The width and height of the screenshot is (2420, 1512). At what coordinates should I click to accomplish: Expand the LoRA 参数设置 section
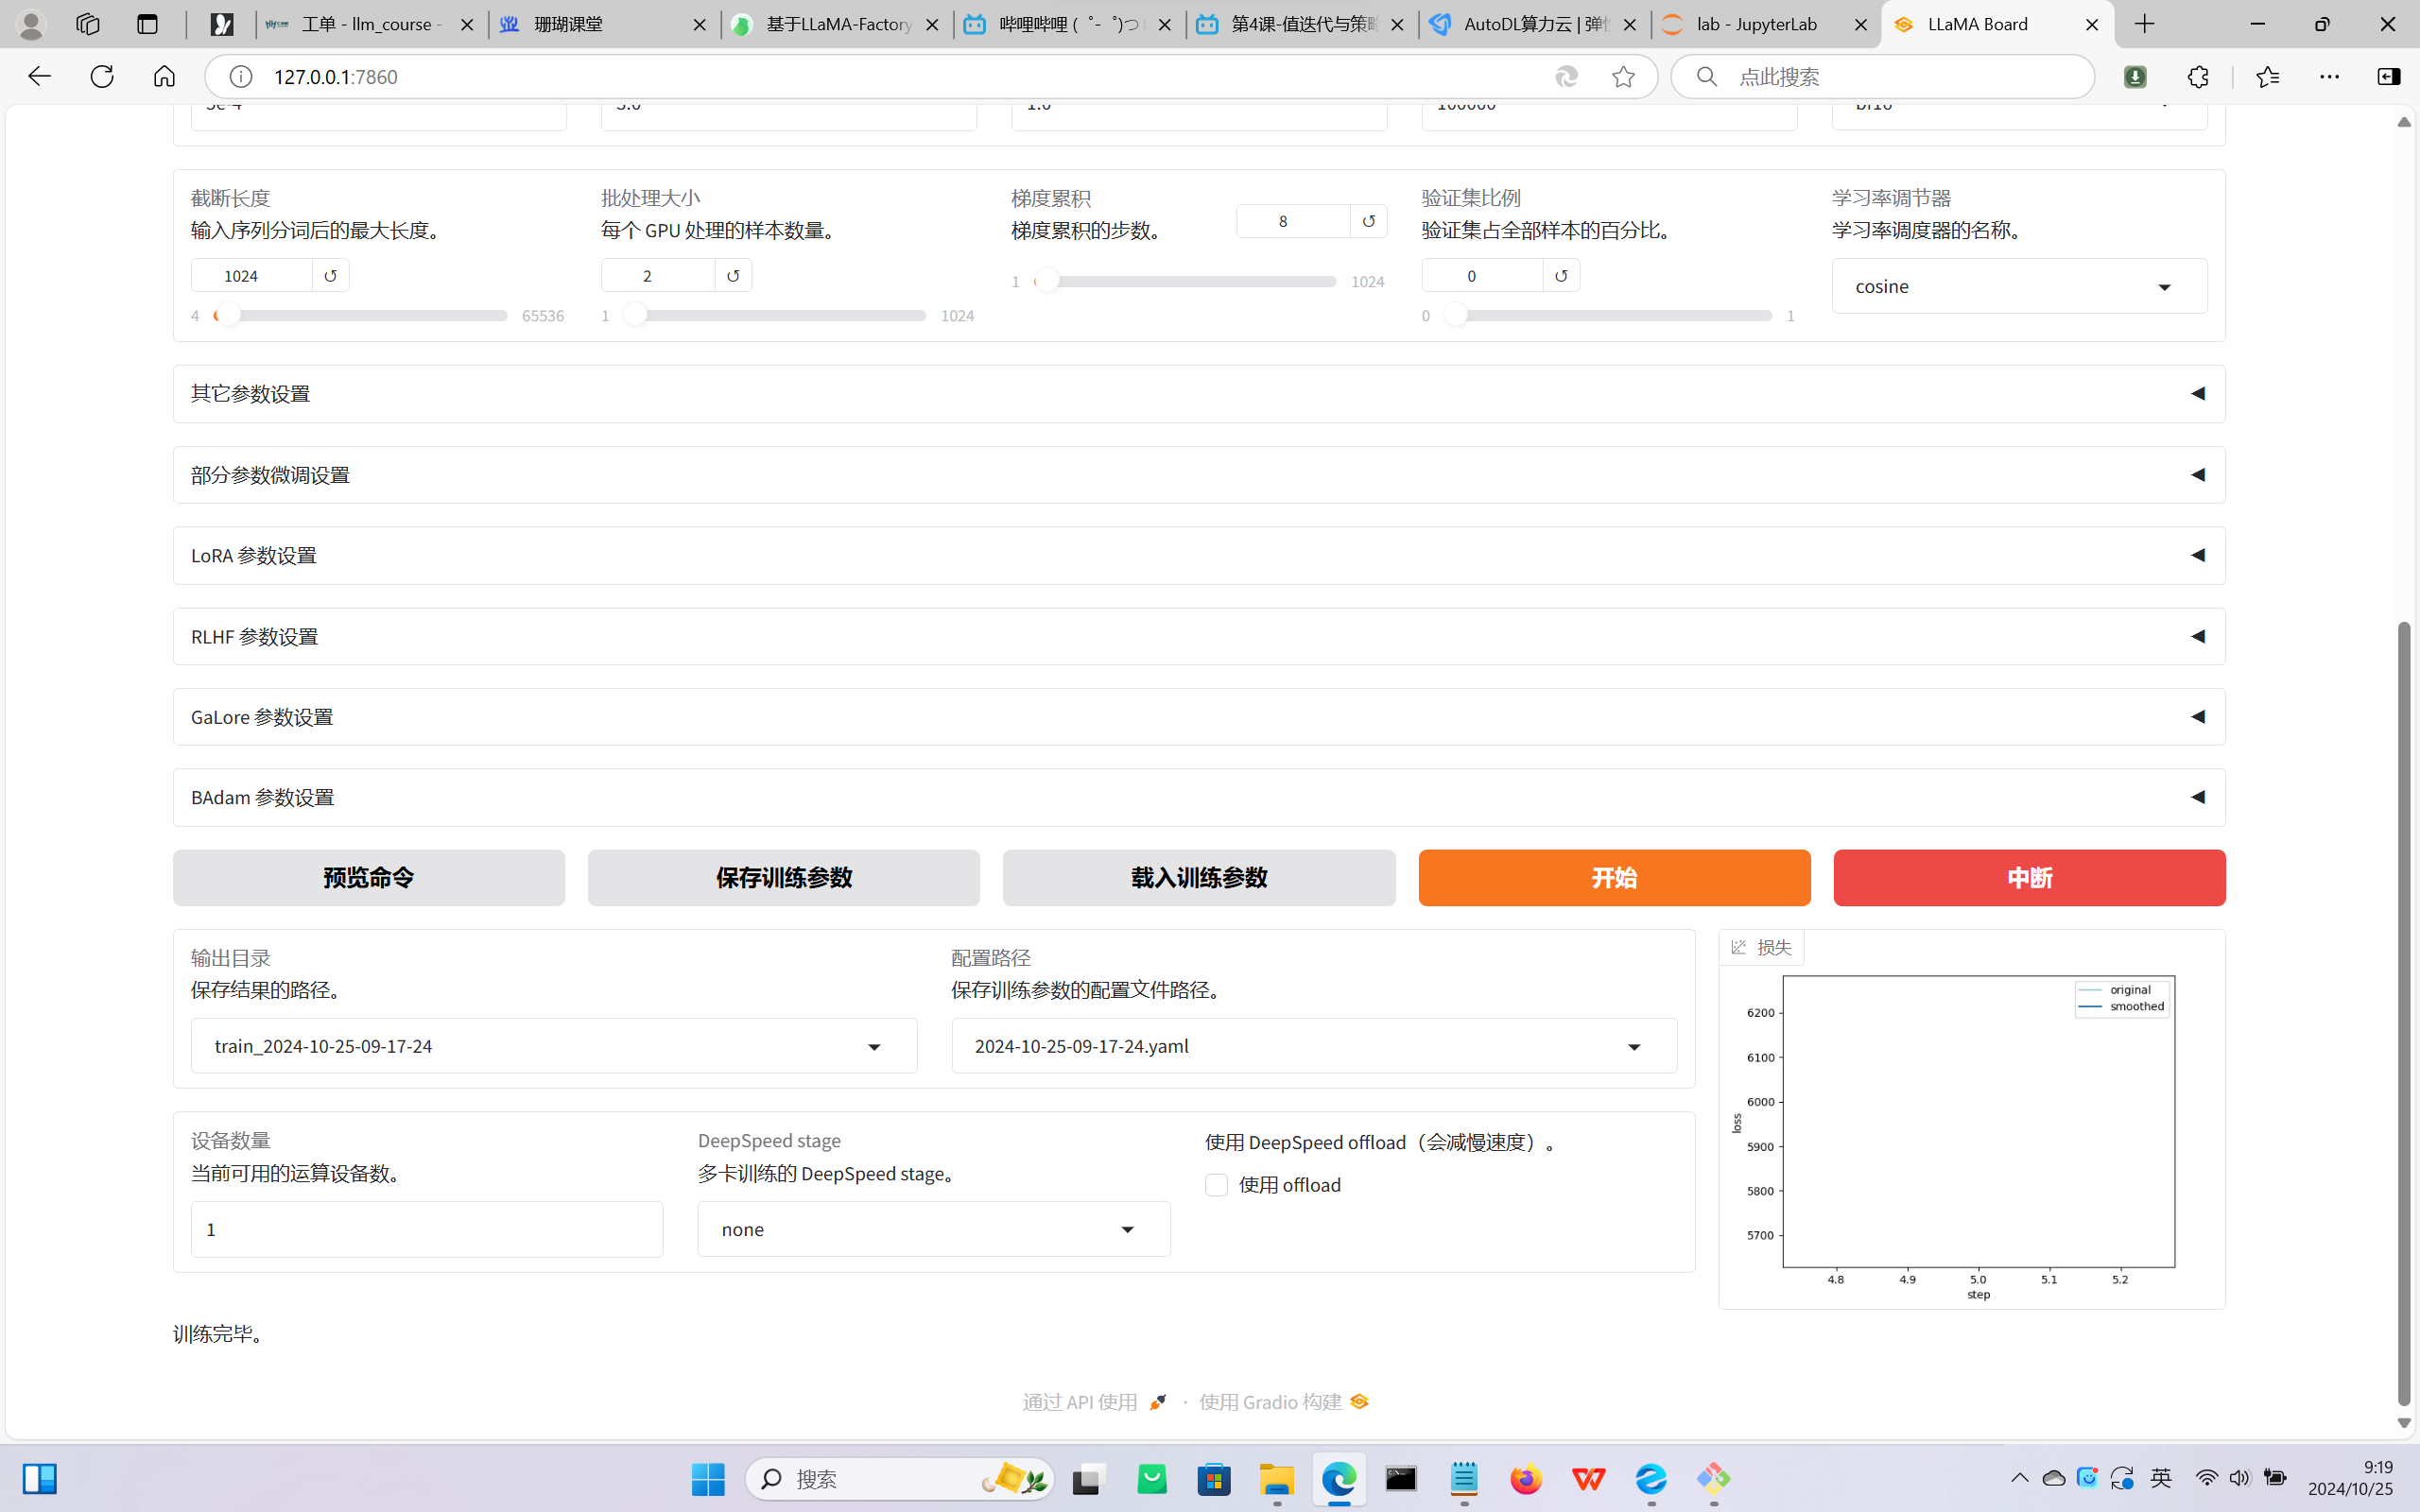1198,556
